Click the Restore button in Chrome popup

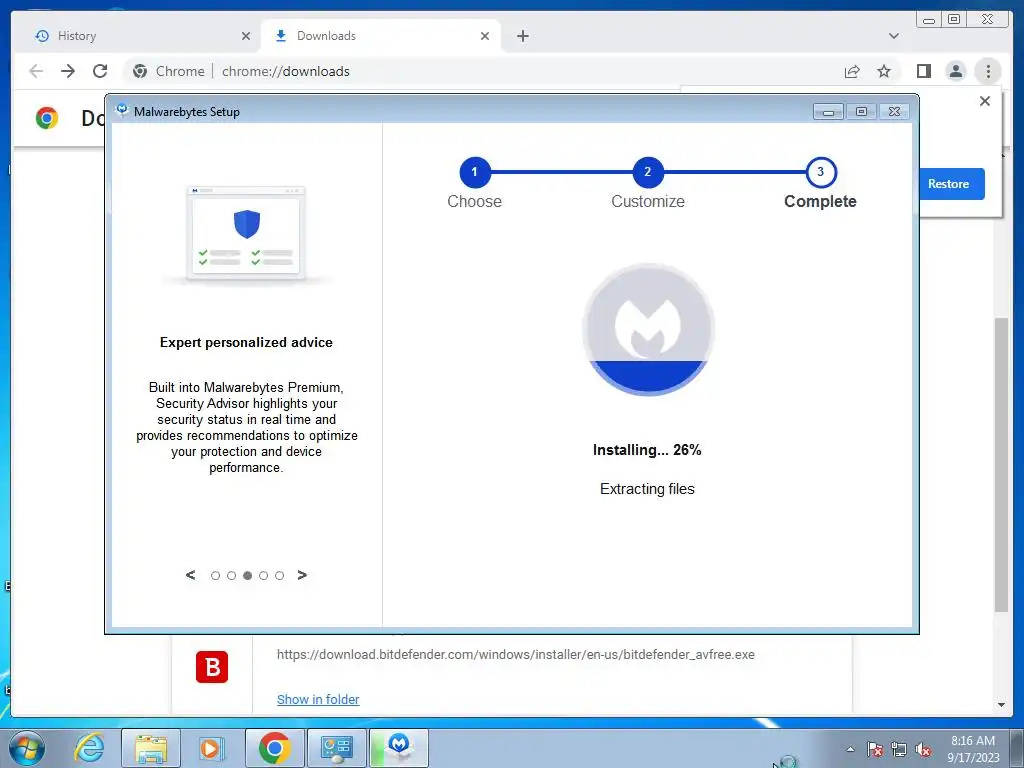(x=952, y=184)
